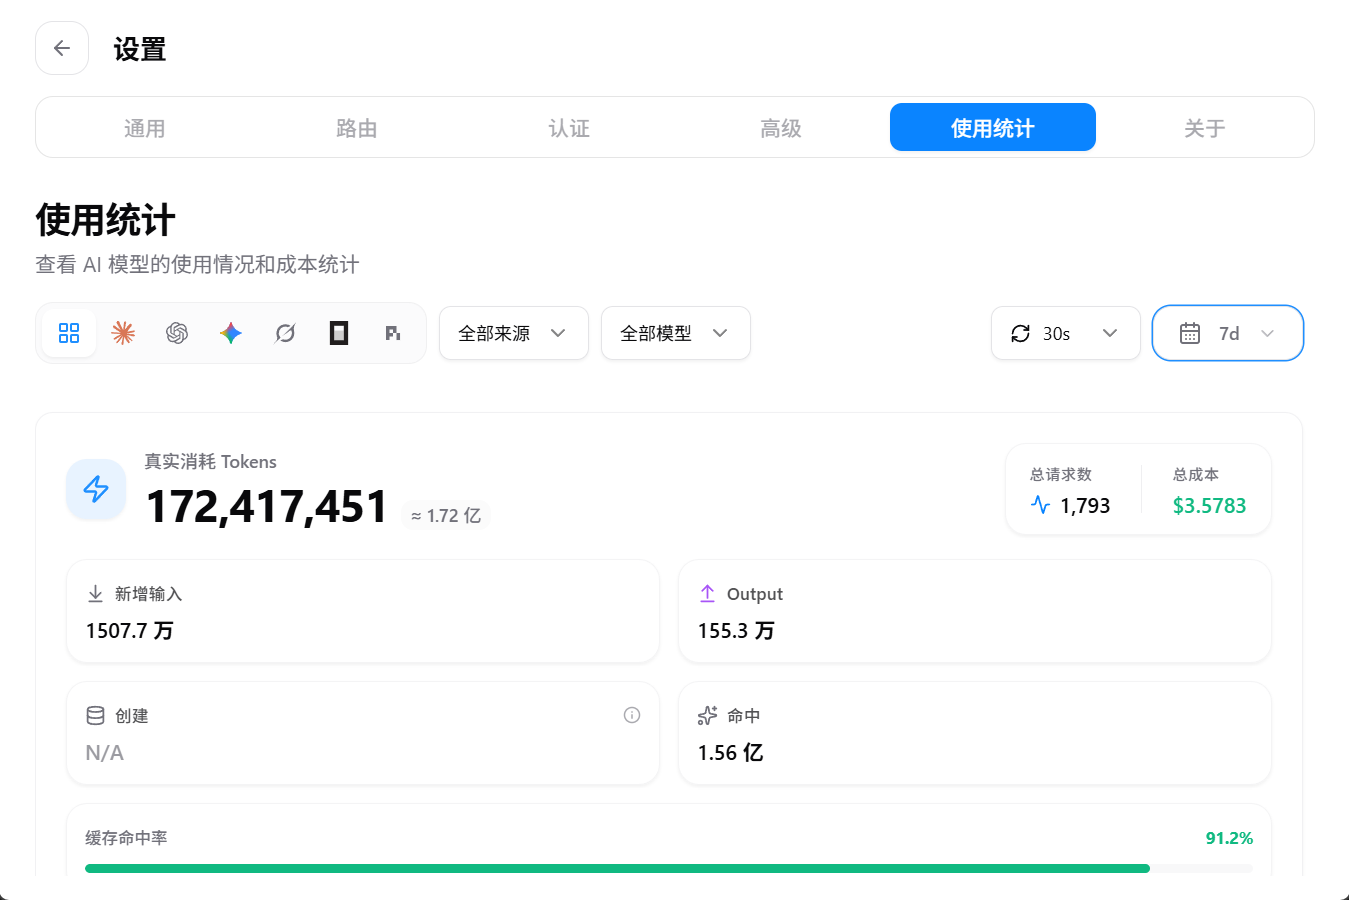Select the all-apps grid filter icon
The image size is (1349, 900).
[69, 333]
